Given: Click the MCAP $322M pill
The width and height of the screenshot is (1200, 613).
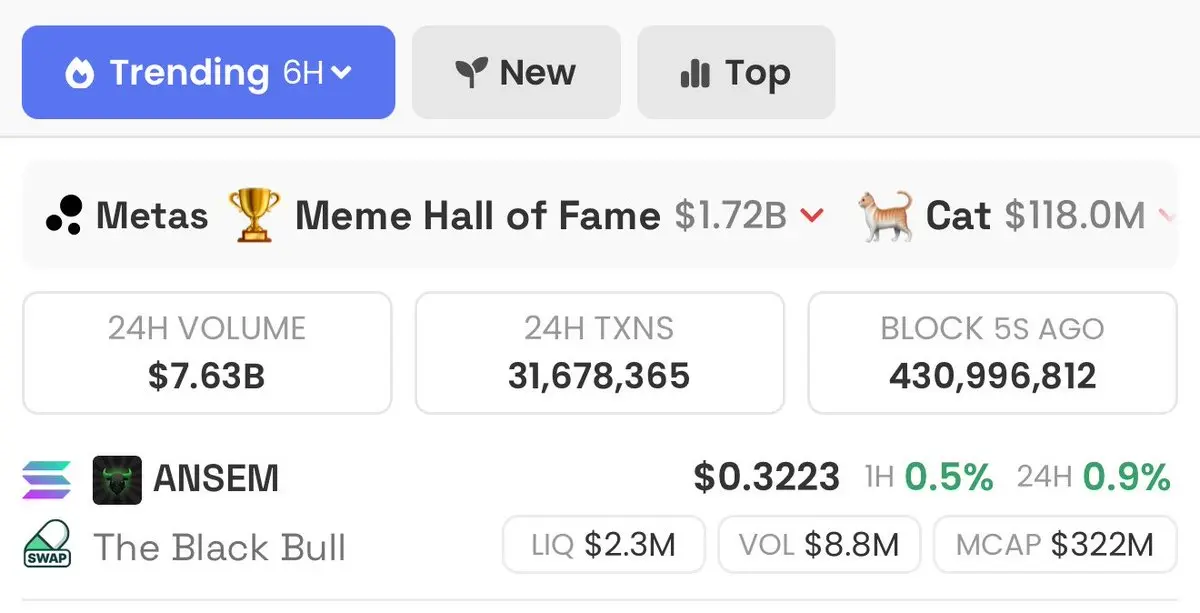Looking at the screenshot, I should 1055,545.
